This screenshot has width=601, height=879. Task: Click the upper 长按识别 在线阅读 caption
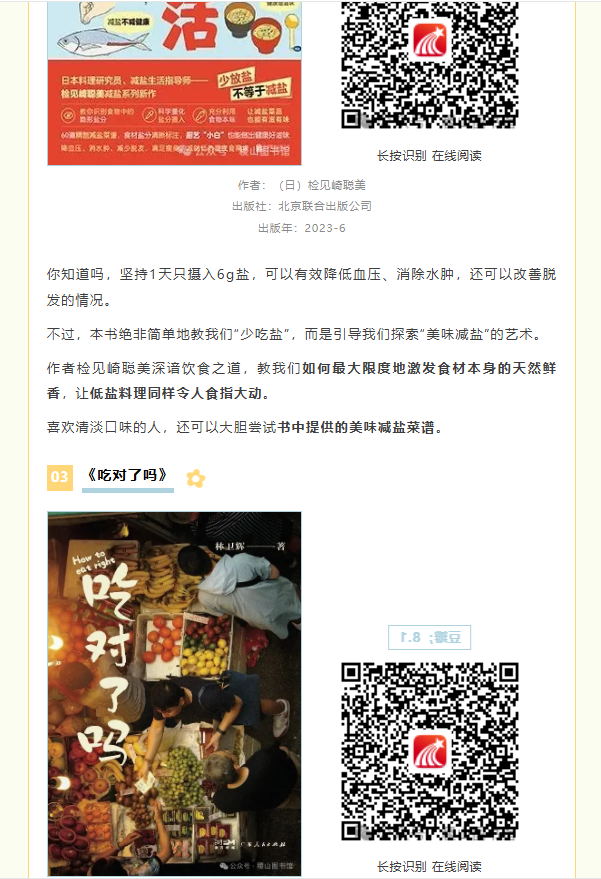(429, 156)
